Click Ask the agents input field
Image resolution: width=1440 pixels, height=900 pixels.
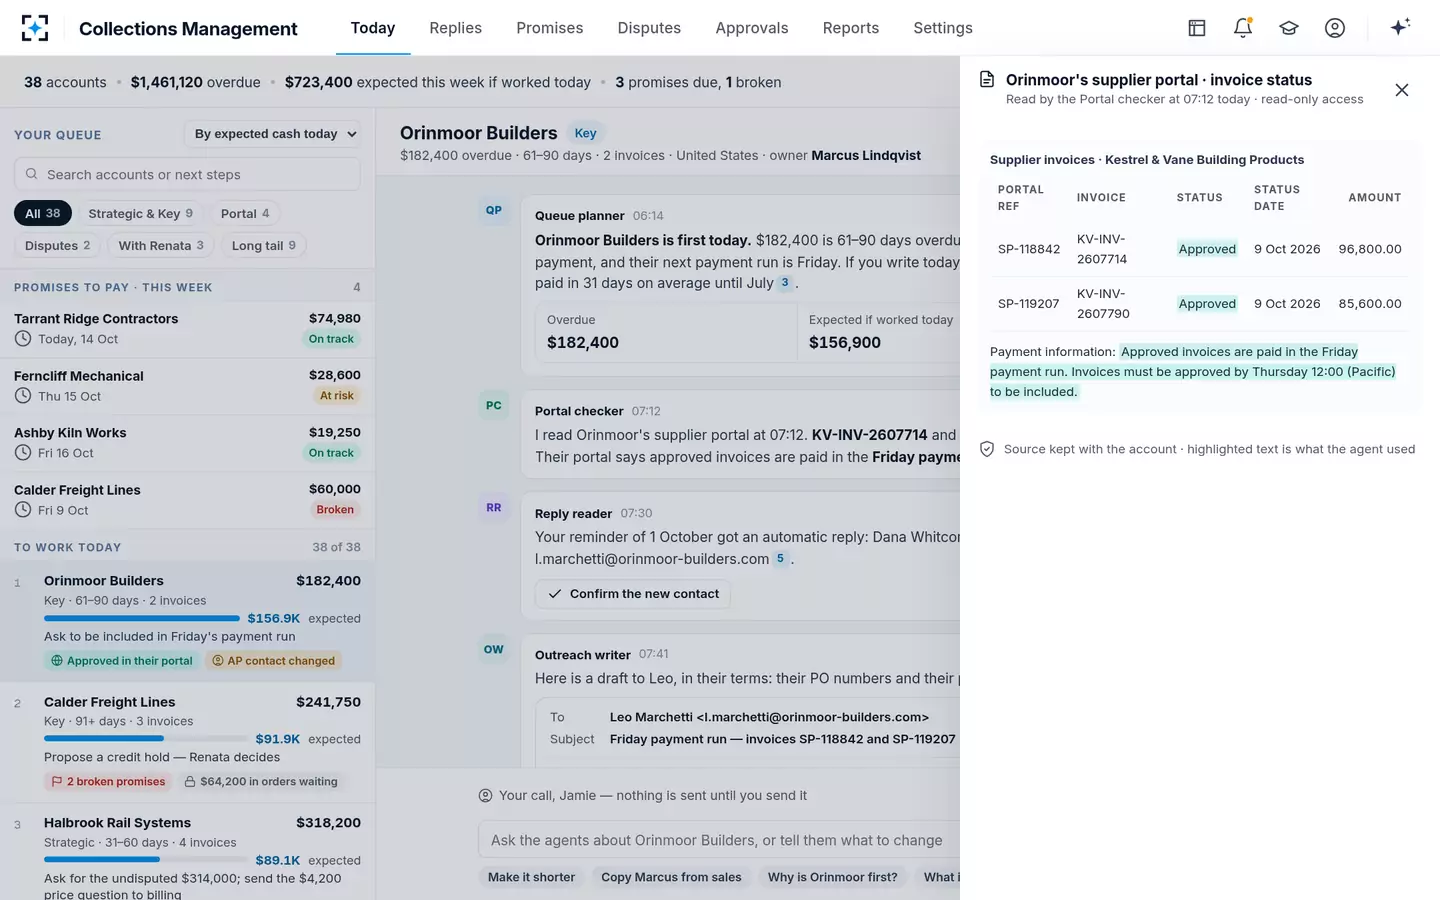(x=719, y=840)
